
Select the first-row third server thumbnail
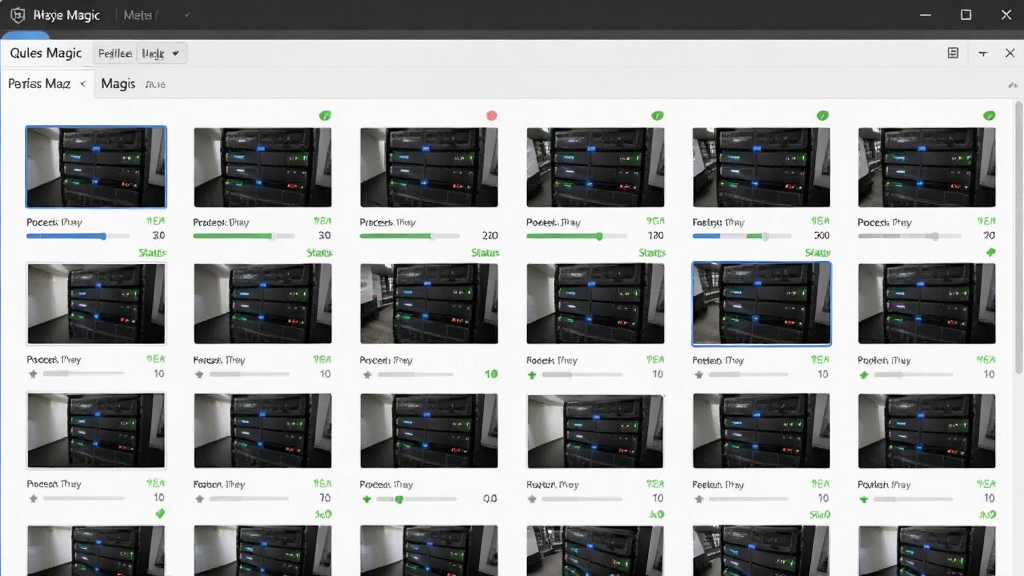point(429,167)
